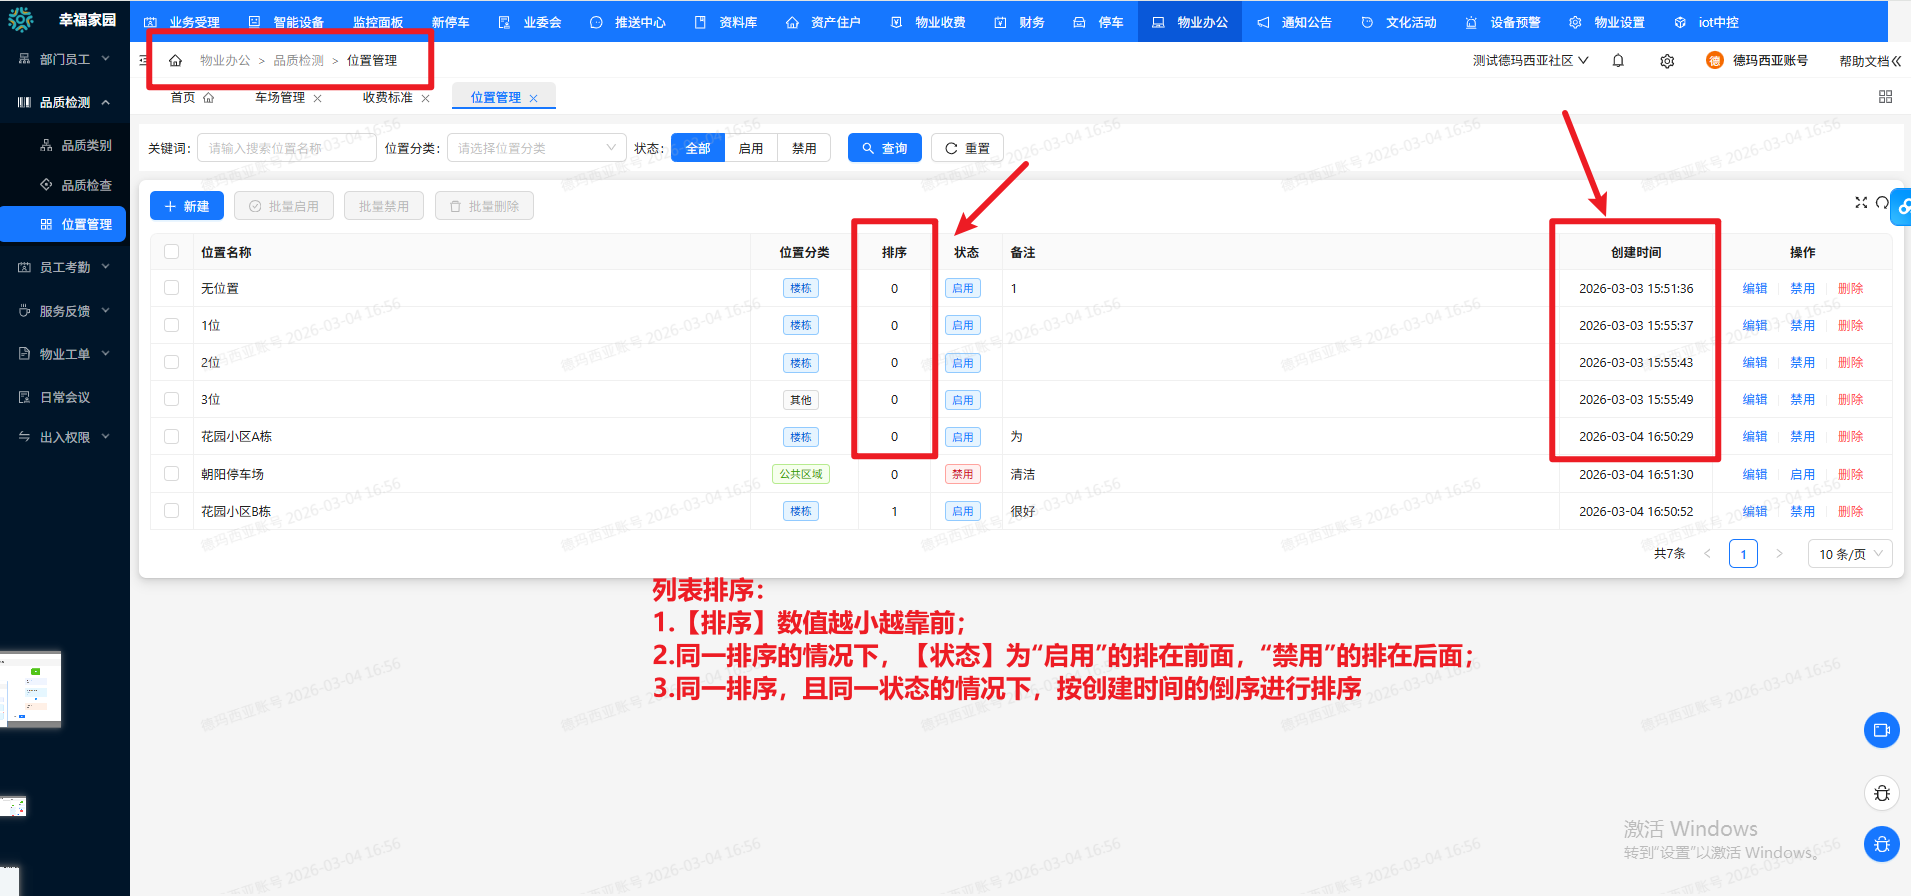
Task: Close the 位置管理 tab
Action: click(533, 98)
